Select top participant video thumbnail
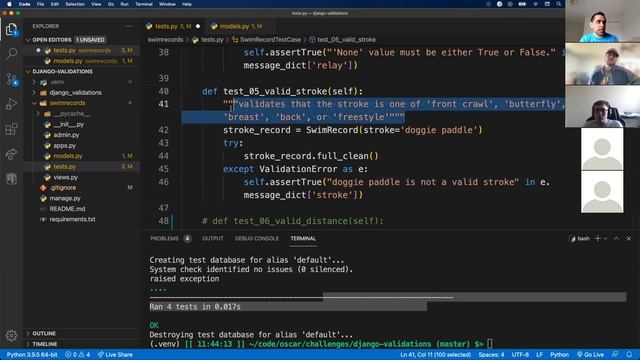 click(602, 21)
